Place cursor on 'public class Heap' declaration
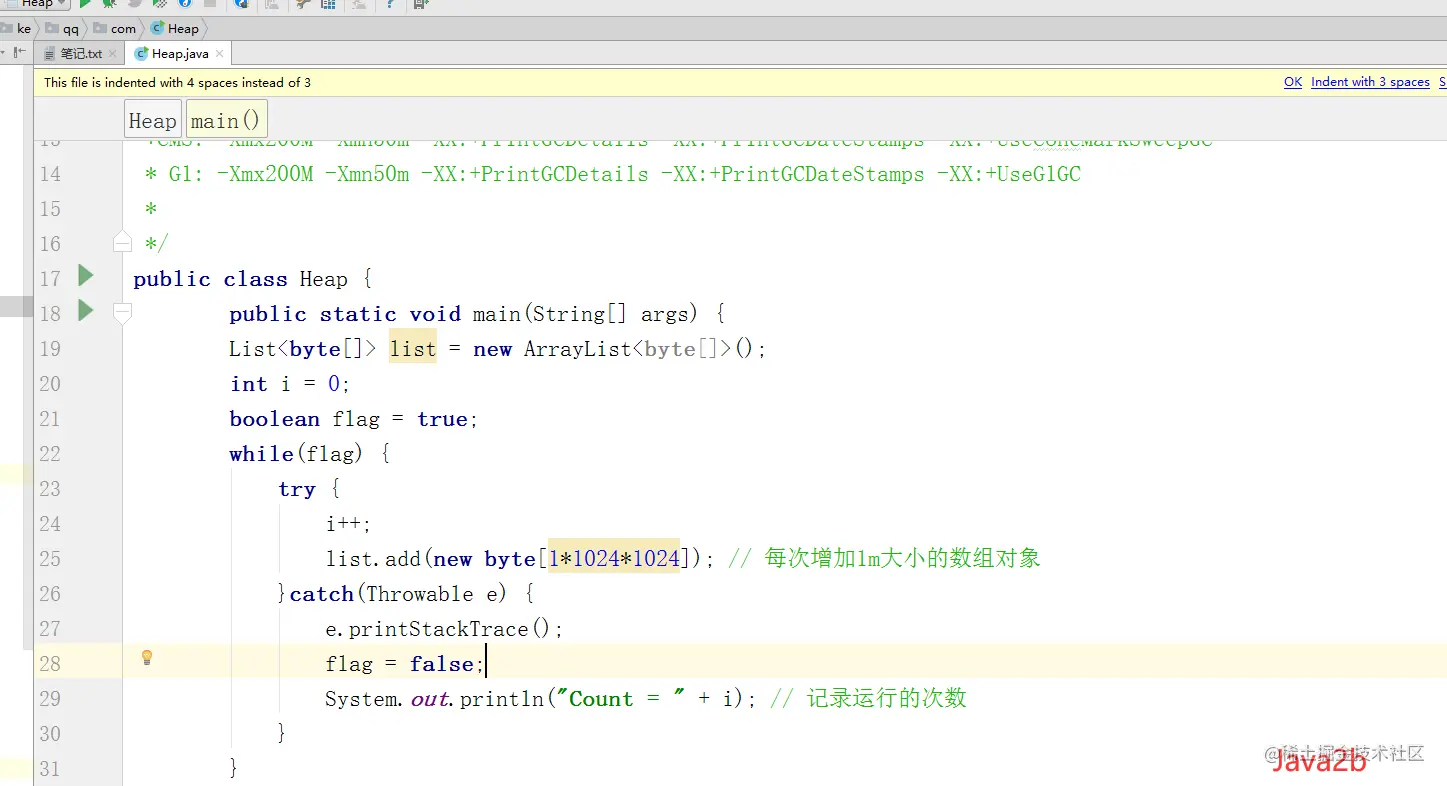The image size is (1447, 786). coord(240,279)
